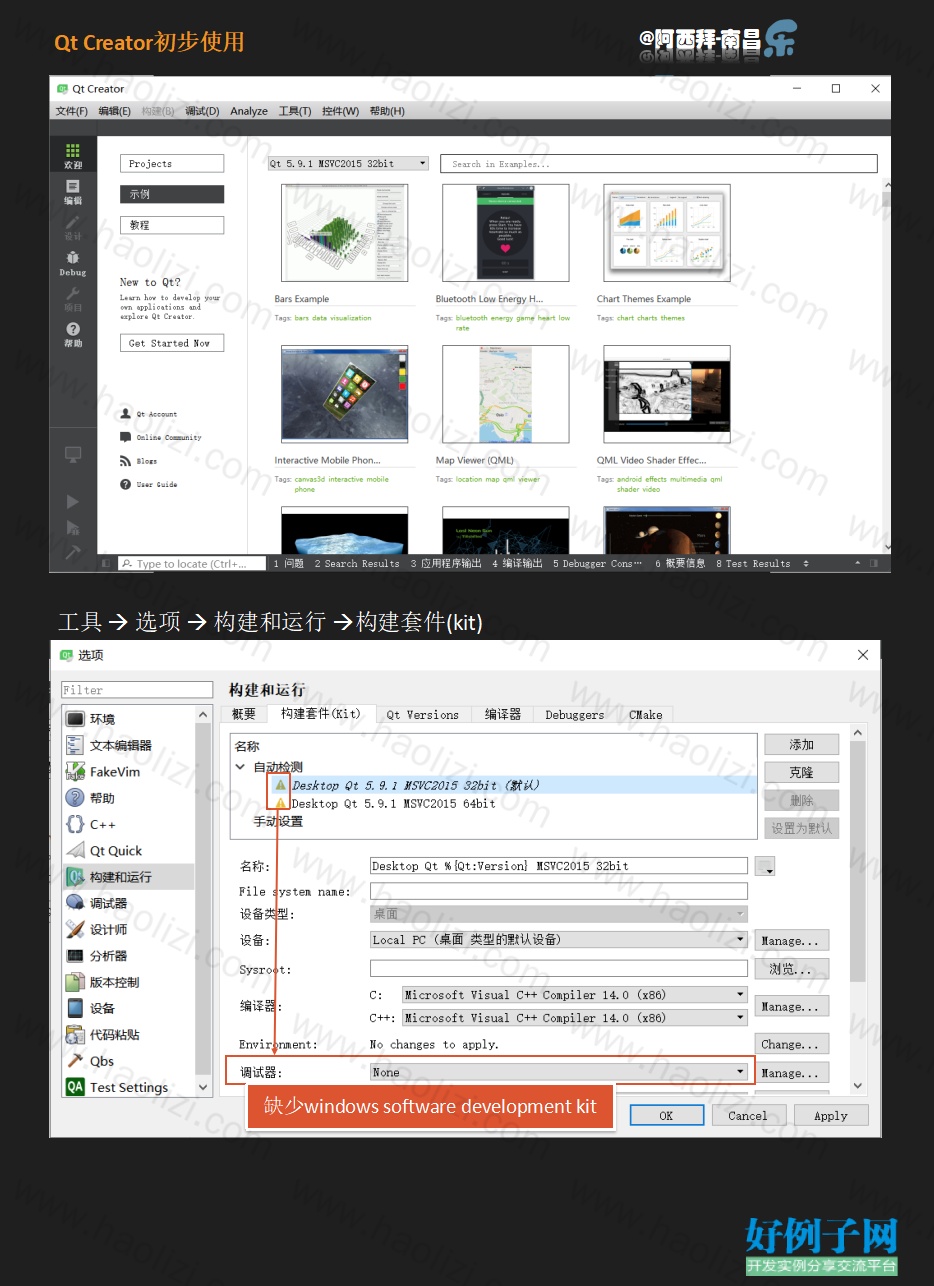Select Test Settings category in Options dialog
This screenshot has width=934, height=1286.
pyautogui.click(x=130, y=1087)
